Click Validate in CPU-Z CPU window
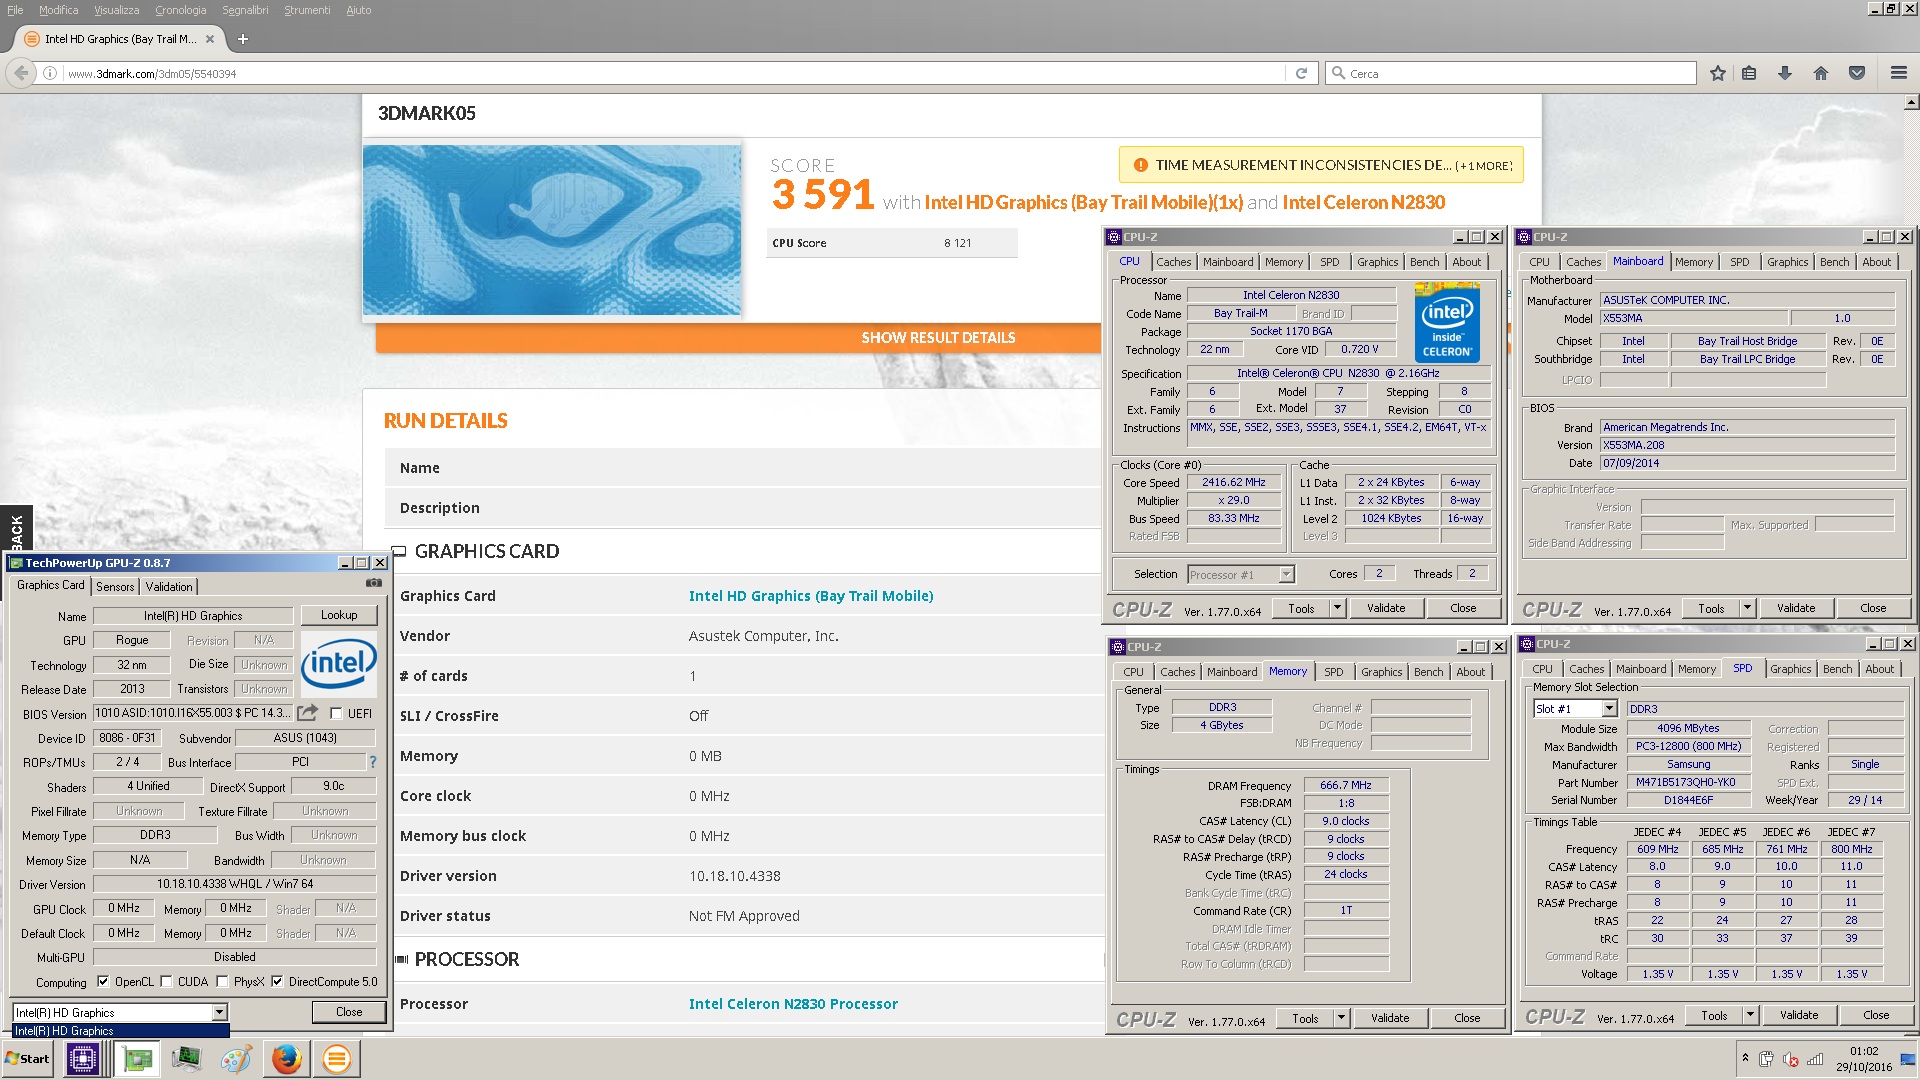The height and width of the screenshot is (1080, 1920). click(x=1386, y=608)
